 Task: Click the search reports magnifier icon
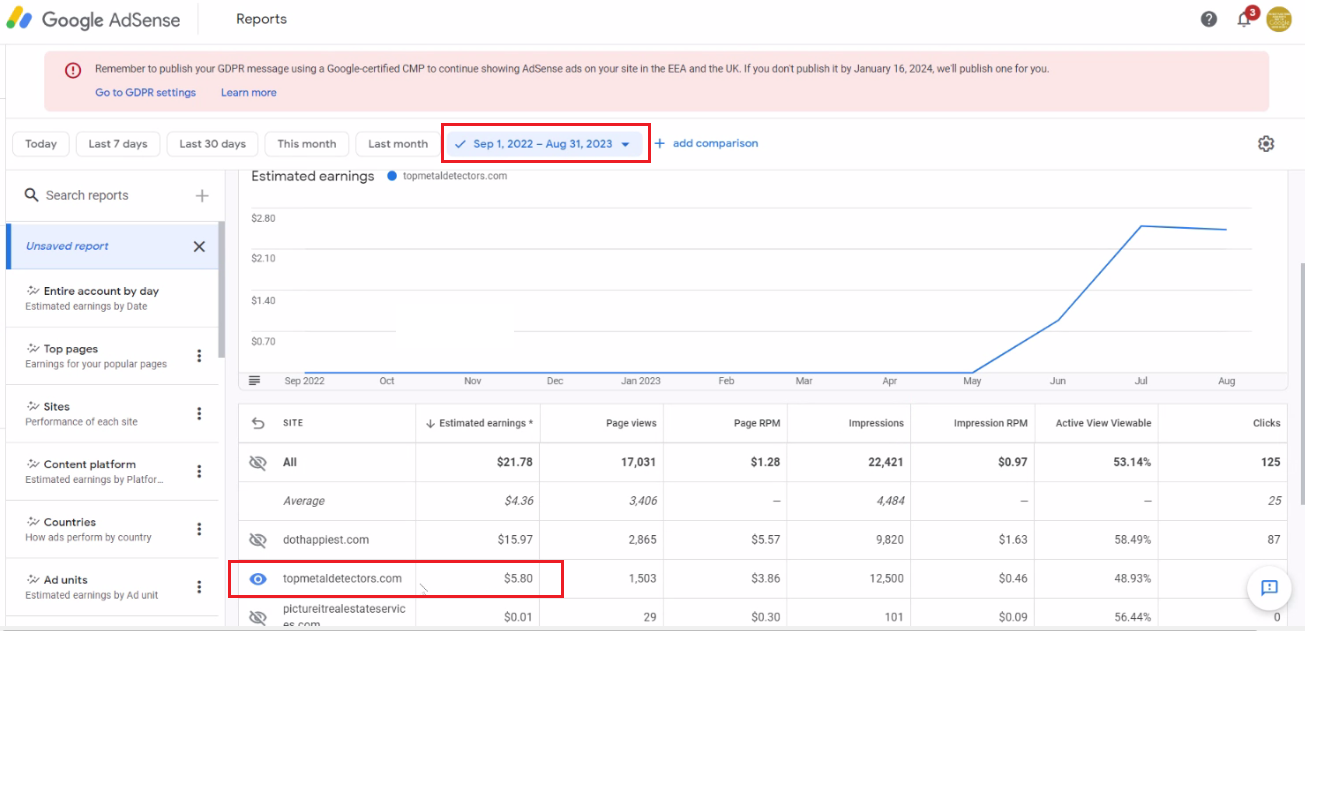pyautogui.click(x=32, y=195)
